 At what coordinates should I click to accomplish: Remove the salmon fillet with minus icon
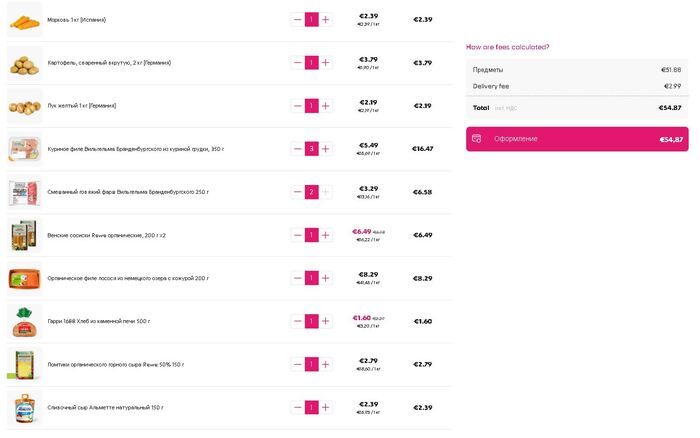pyautogui.click(x=297, y=278)
